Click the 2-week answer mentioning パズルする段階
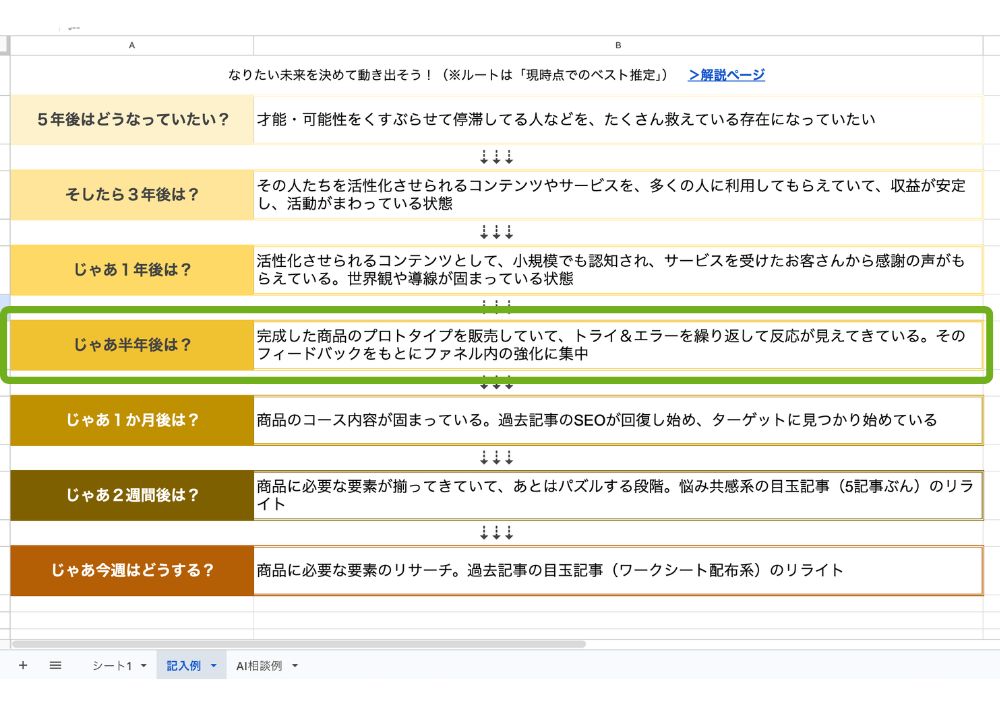Viewport: 1000px width, 707px height. (618, 495)
